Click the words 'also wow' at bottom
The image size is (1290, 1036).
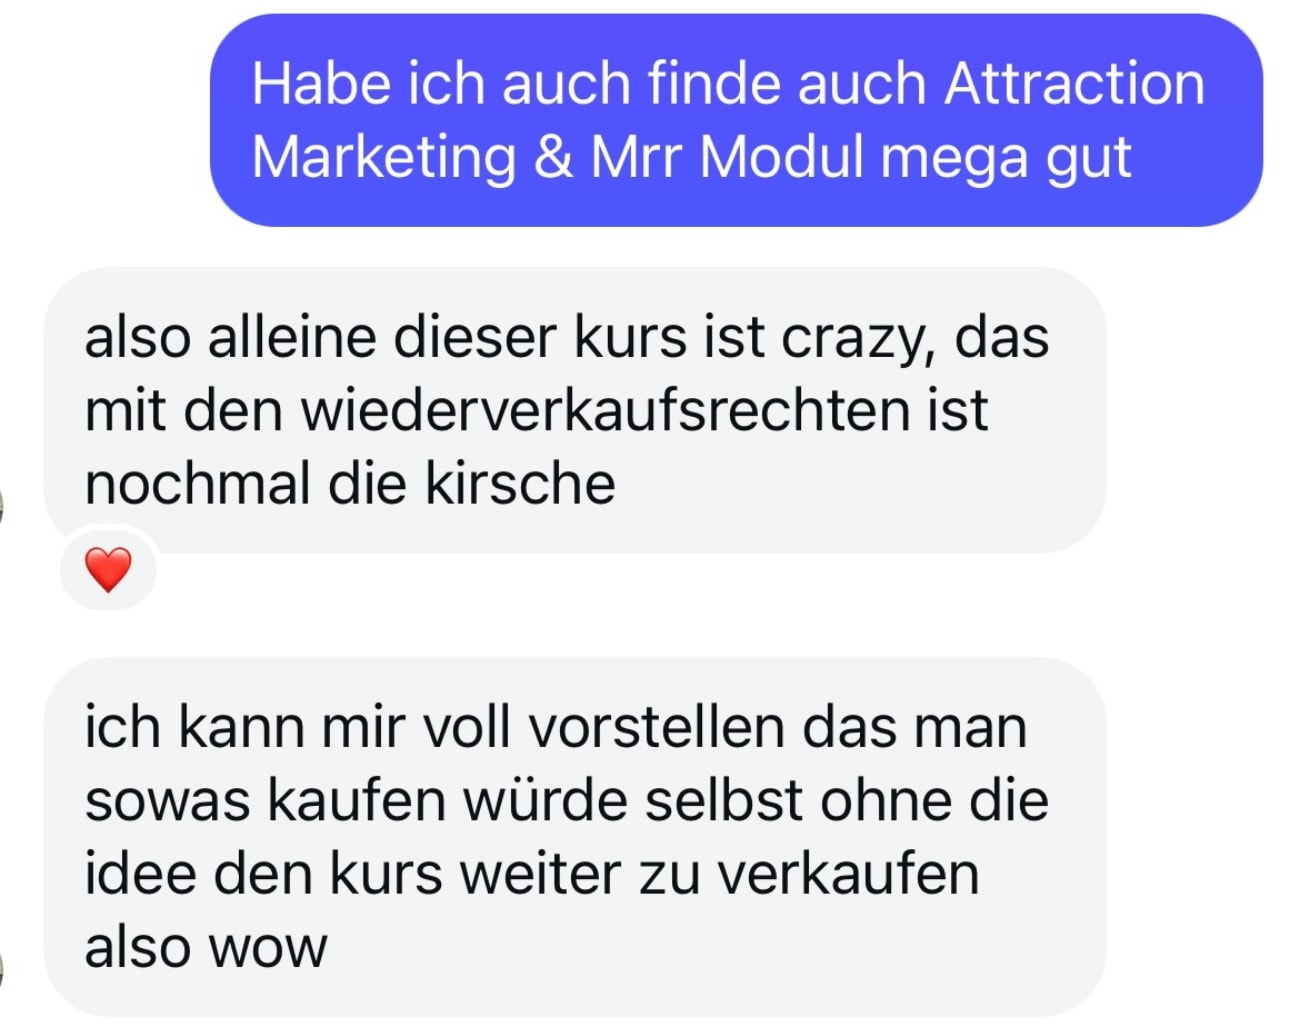205,947
